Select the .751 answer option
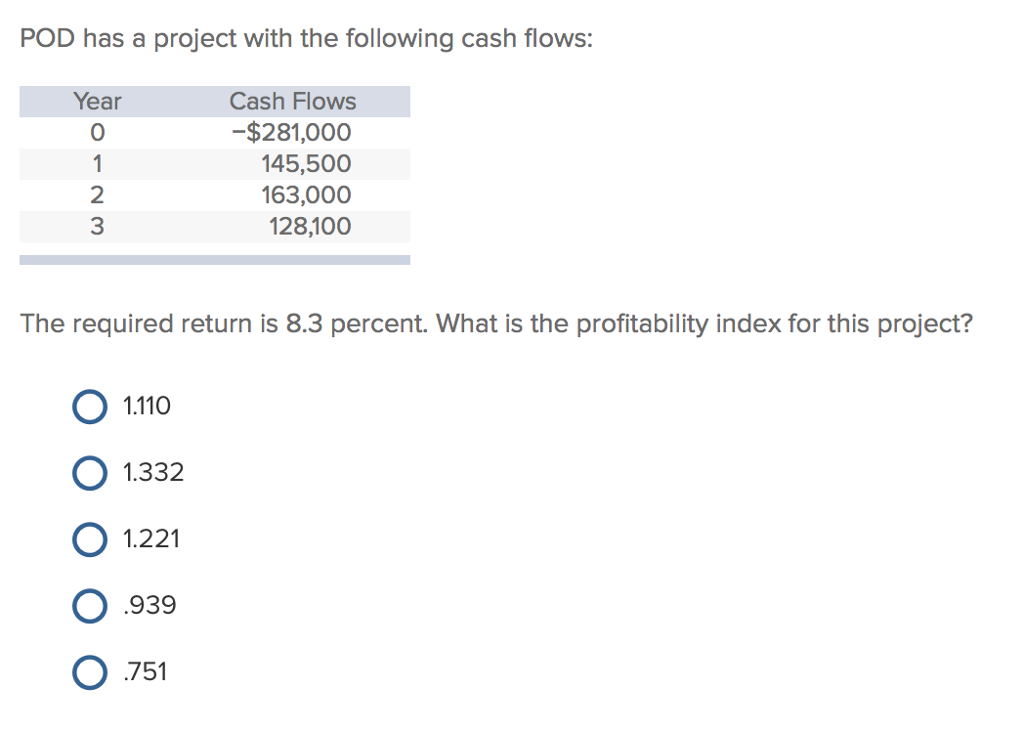Image resolution: width=1024 pixels, height=731 pixels. click(90, 671)
